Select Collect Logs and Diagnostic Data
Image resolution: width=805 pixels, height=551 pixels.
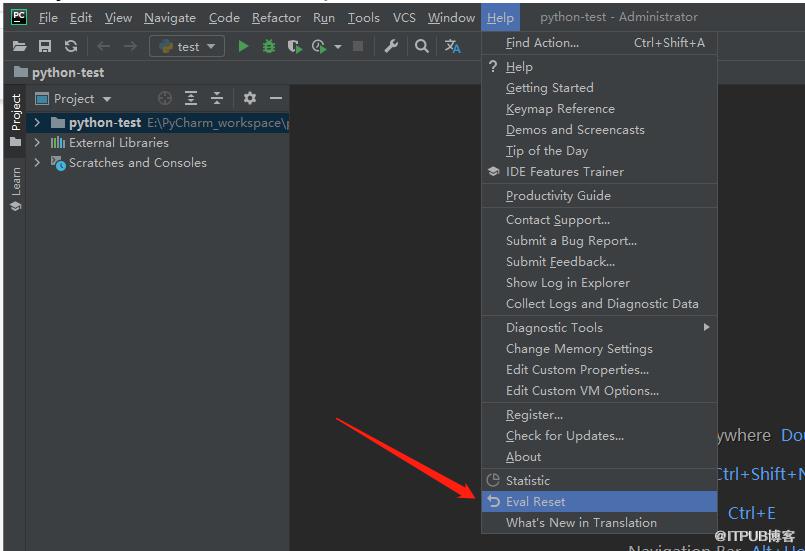pyautogui.click(x=599, y=304)
